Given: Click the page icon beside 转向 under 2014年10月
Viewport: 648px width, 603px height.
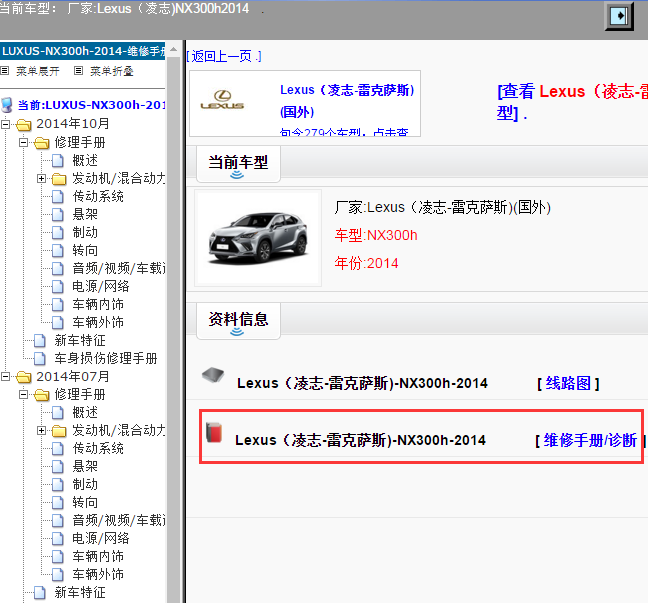Looking at the screenshot, I should (x=58, y=250).
